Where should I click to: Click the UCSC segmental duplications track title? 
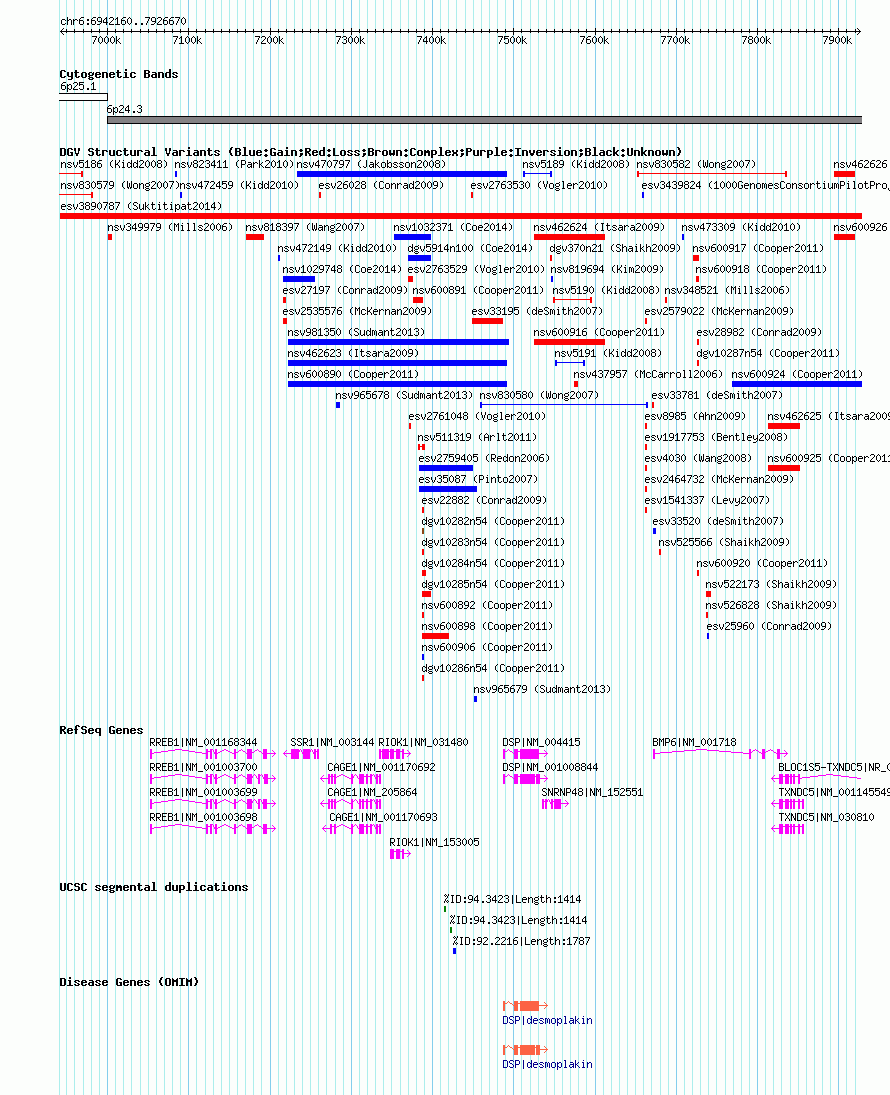[x=154, y=888]
